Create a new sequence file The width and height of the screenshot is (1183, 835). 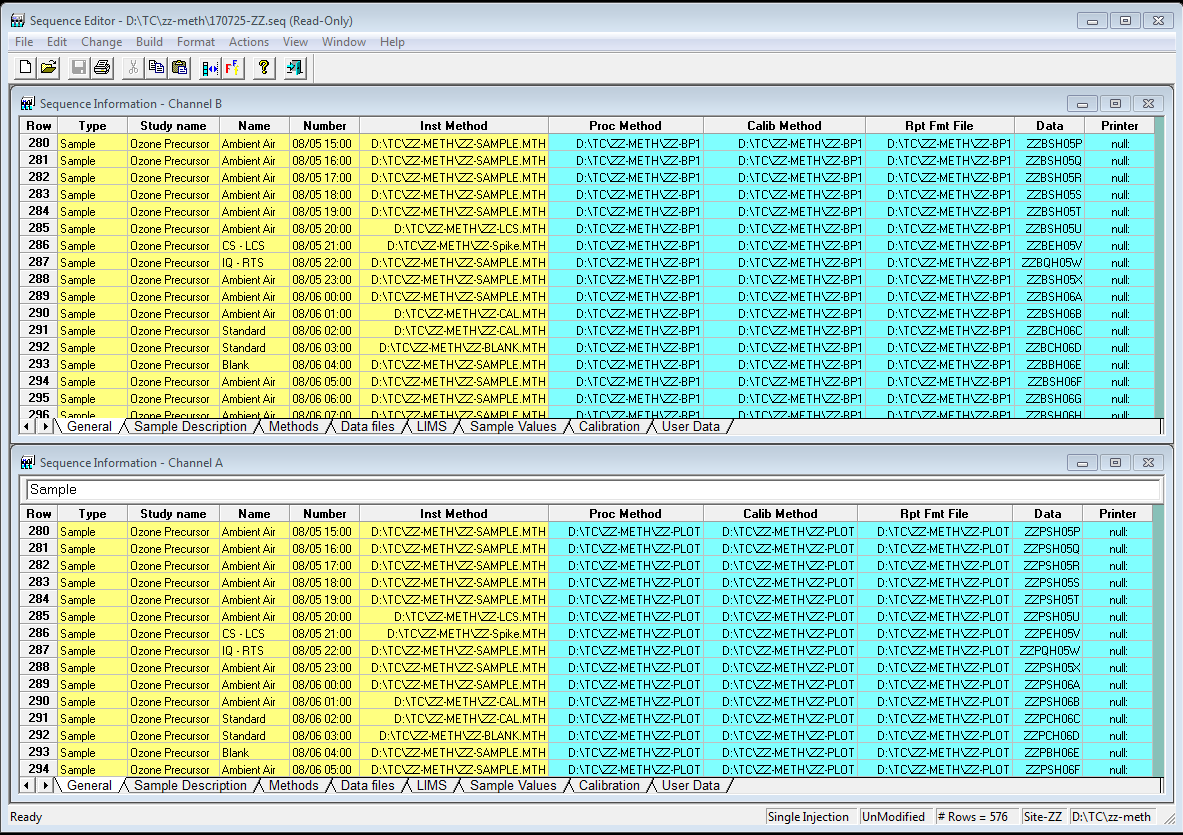[x=23, y=67]
